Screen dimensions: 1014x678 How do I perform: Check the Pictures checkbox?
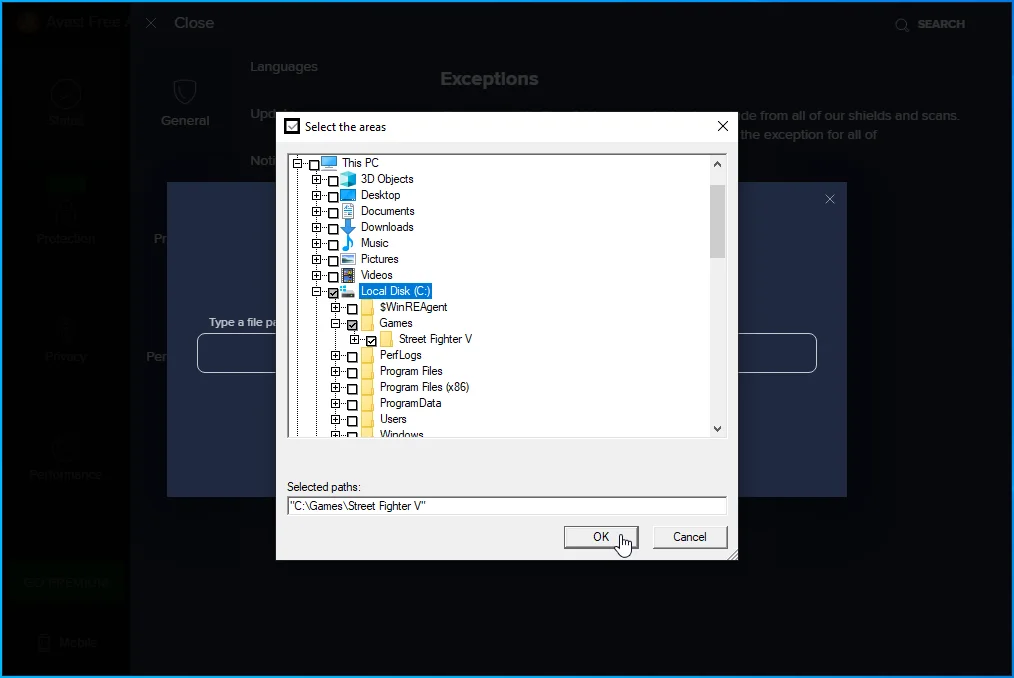click(x=333, y=261)
